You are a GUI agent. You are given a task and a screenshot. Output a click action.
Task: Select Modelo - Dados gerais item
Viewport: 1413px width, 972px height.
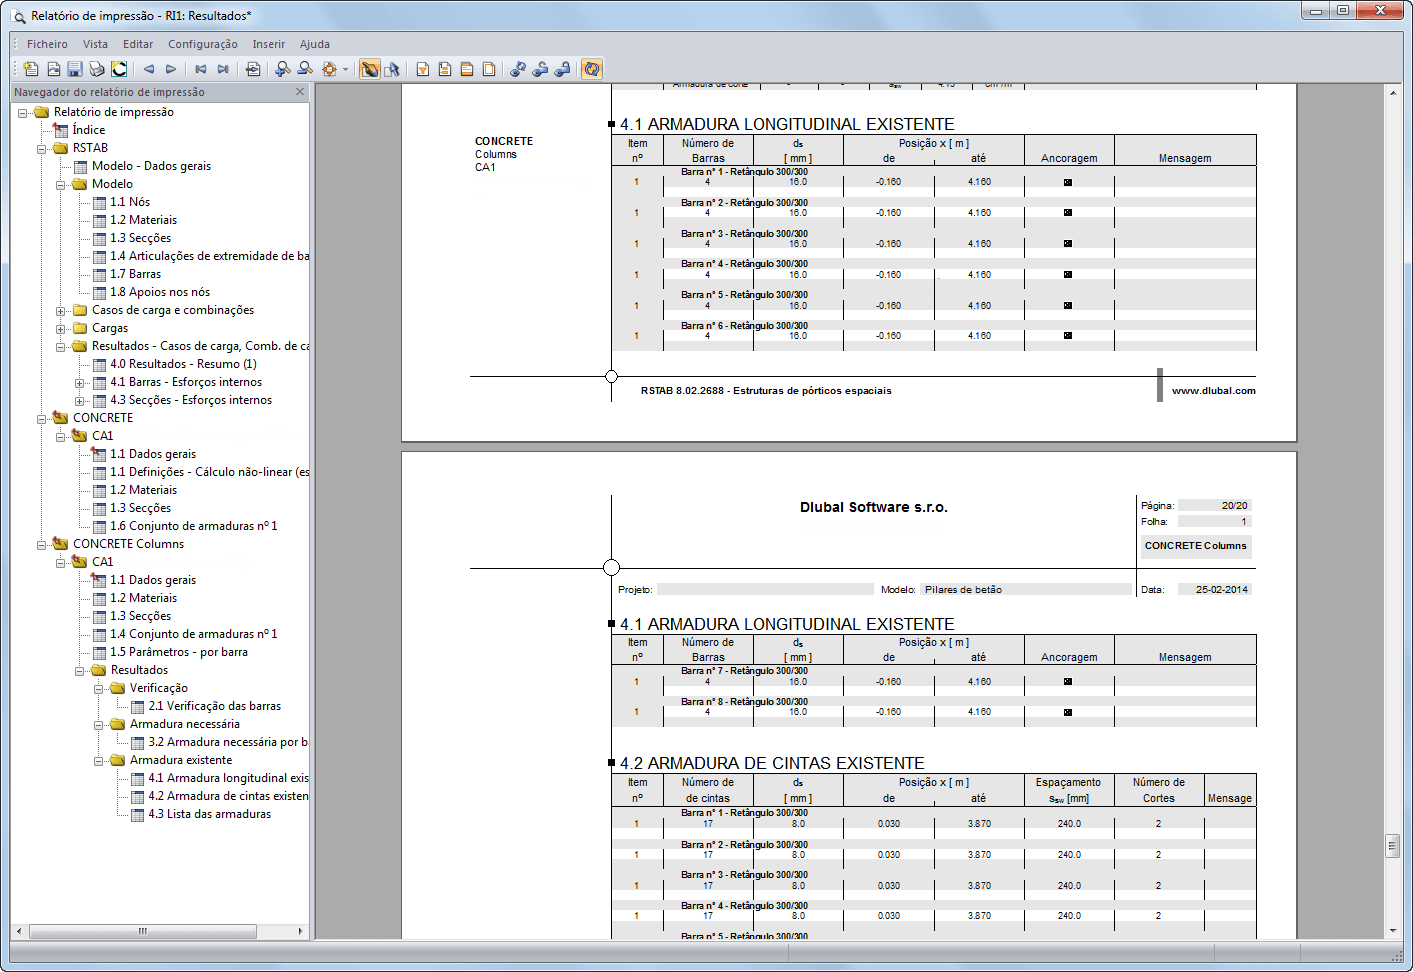click(x=151, y=166)
